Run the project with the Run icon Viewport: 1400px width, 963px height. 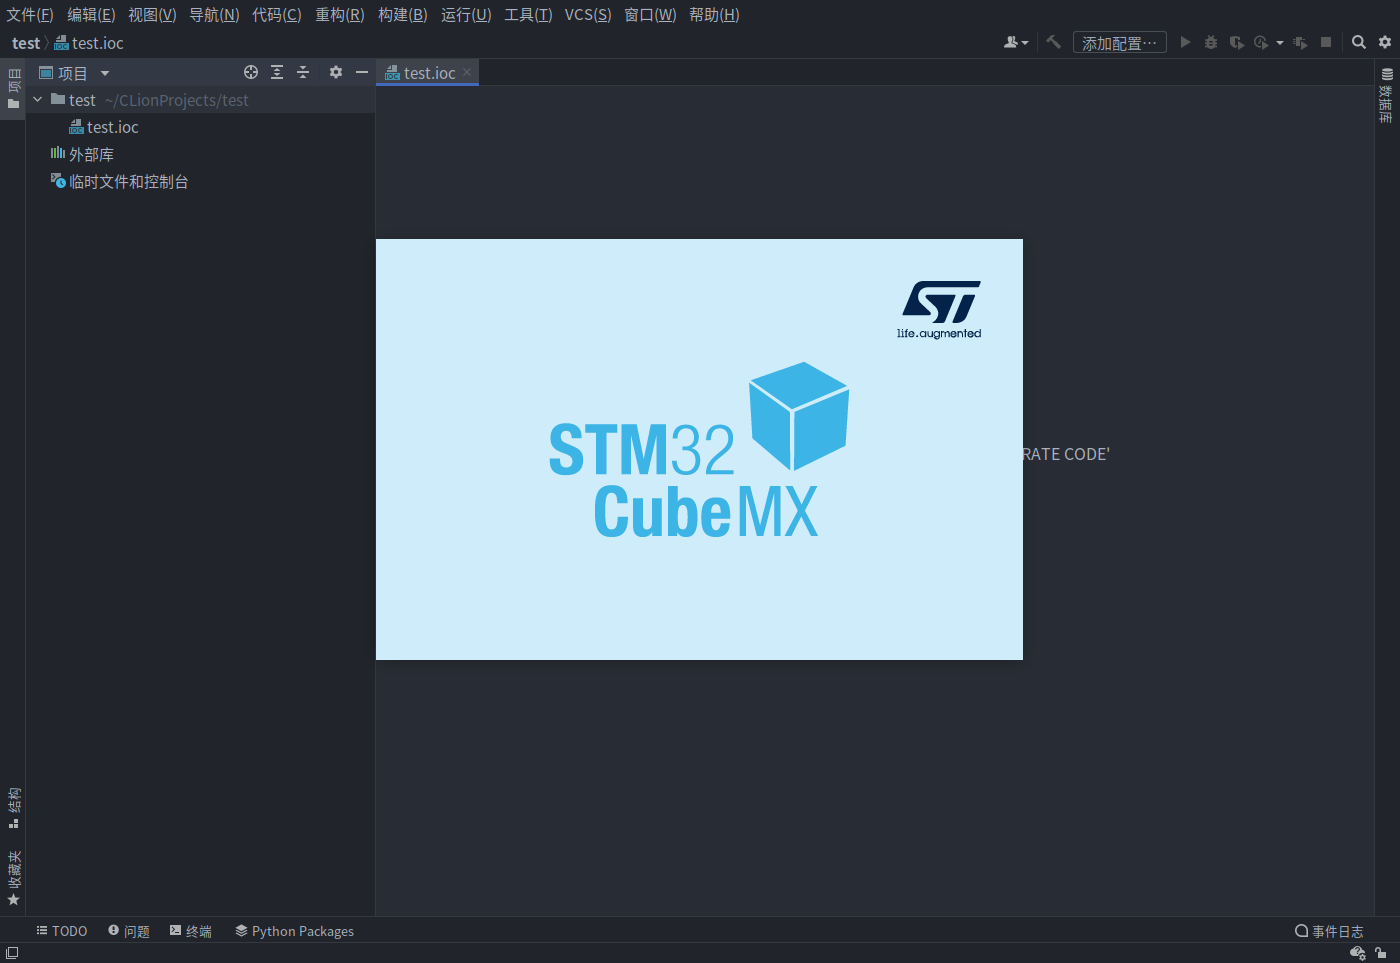(x=1185, y=42)
